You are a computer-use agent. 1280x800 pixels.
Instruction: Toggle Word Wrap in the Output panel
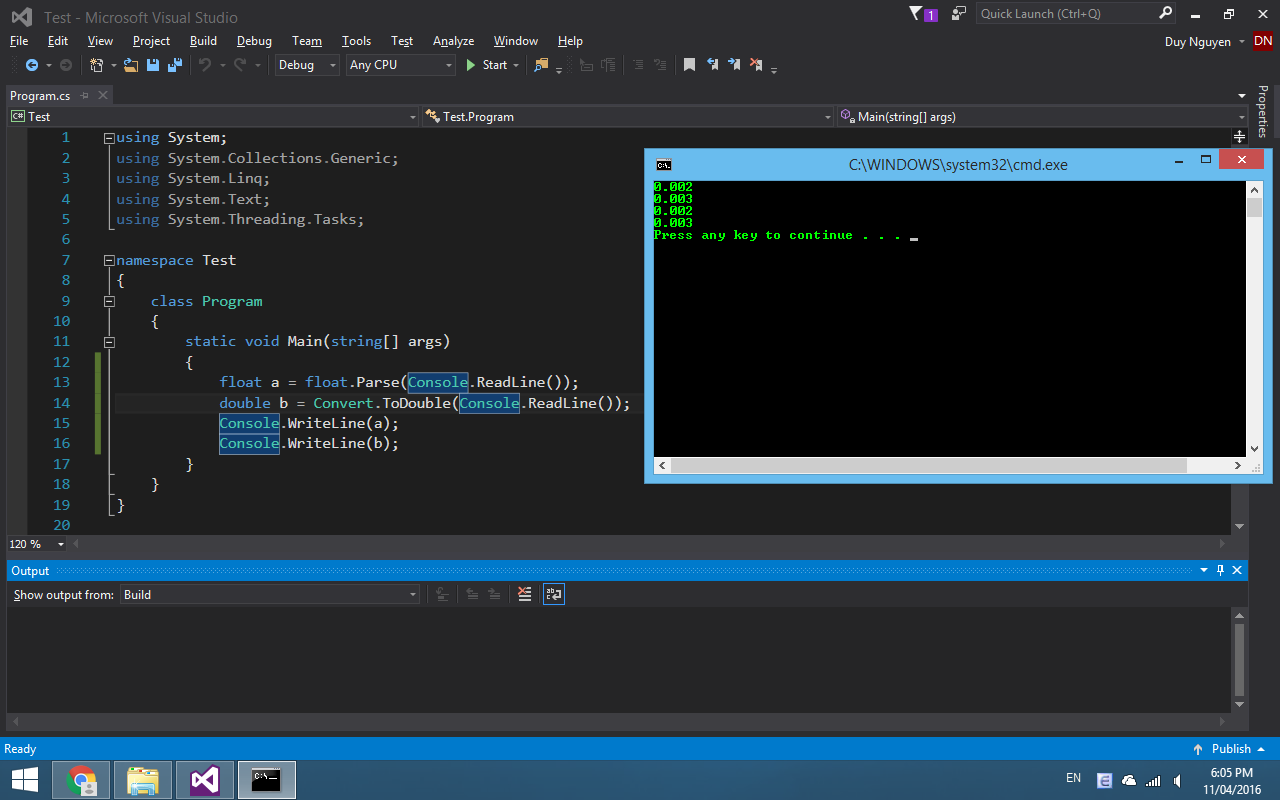[554, 594]
